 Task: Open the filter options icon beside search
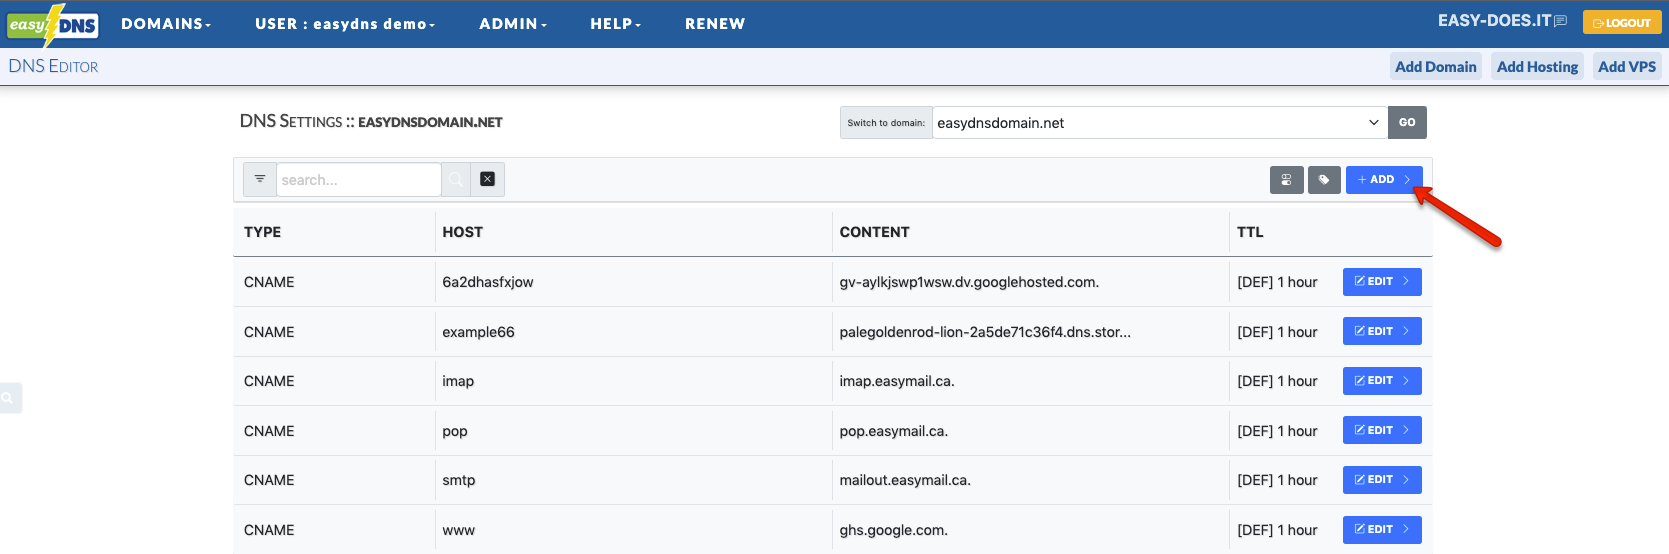point(260,179)
